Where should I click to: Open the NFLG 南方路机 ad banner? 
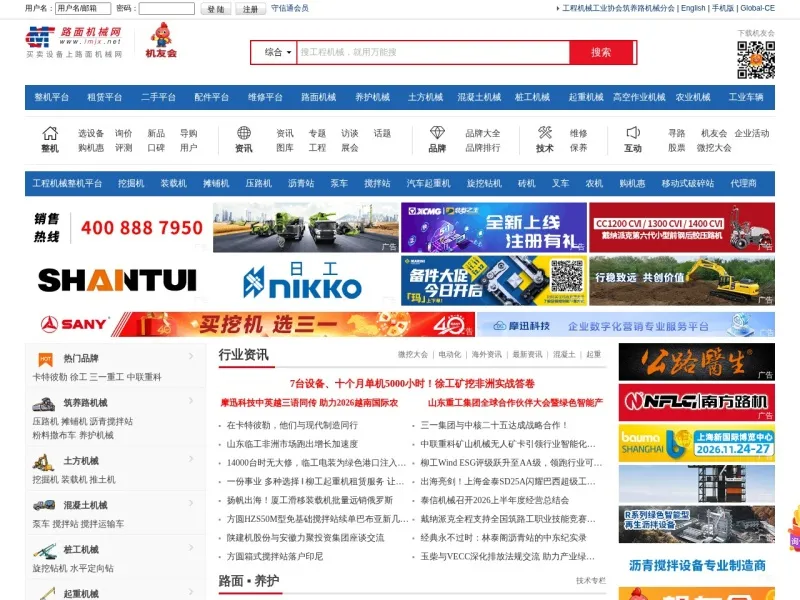tap(697, 403)
